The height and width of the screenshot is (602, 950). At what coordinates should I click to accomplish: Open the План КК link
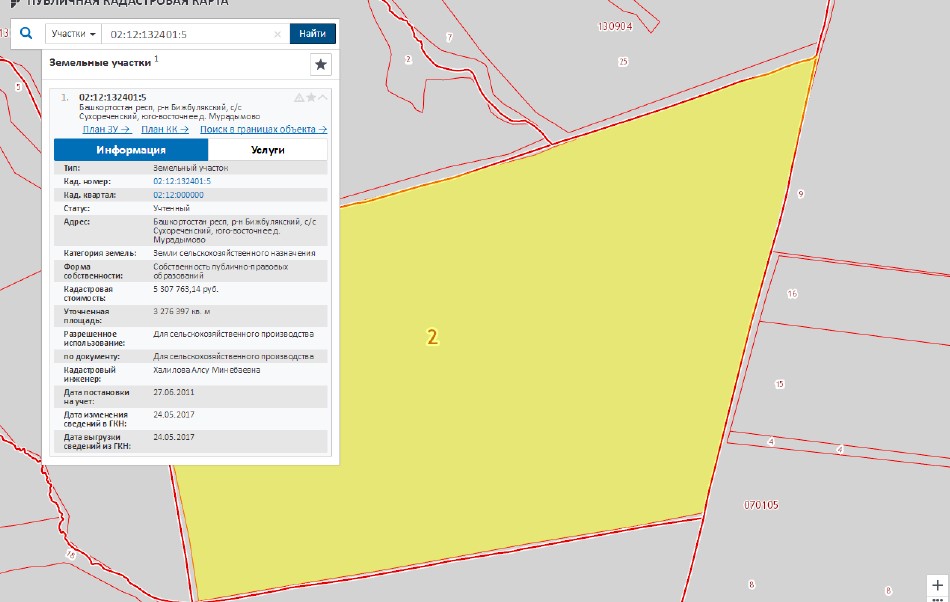[x=165, y=129]
